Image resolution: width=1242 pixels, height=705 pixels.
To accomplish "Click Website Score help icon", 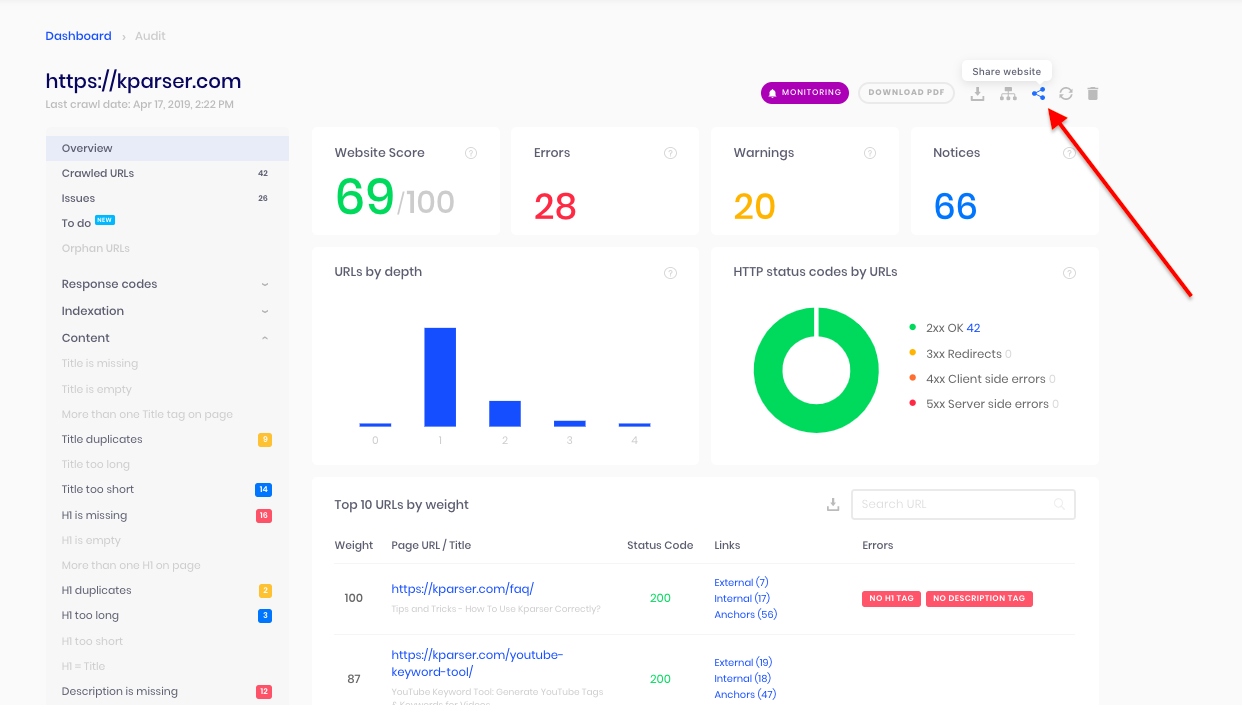I will tap(471, 153).
